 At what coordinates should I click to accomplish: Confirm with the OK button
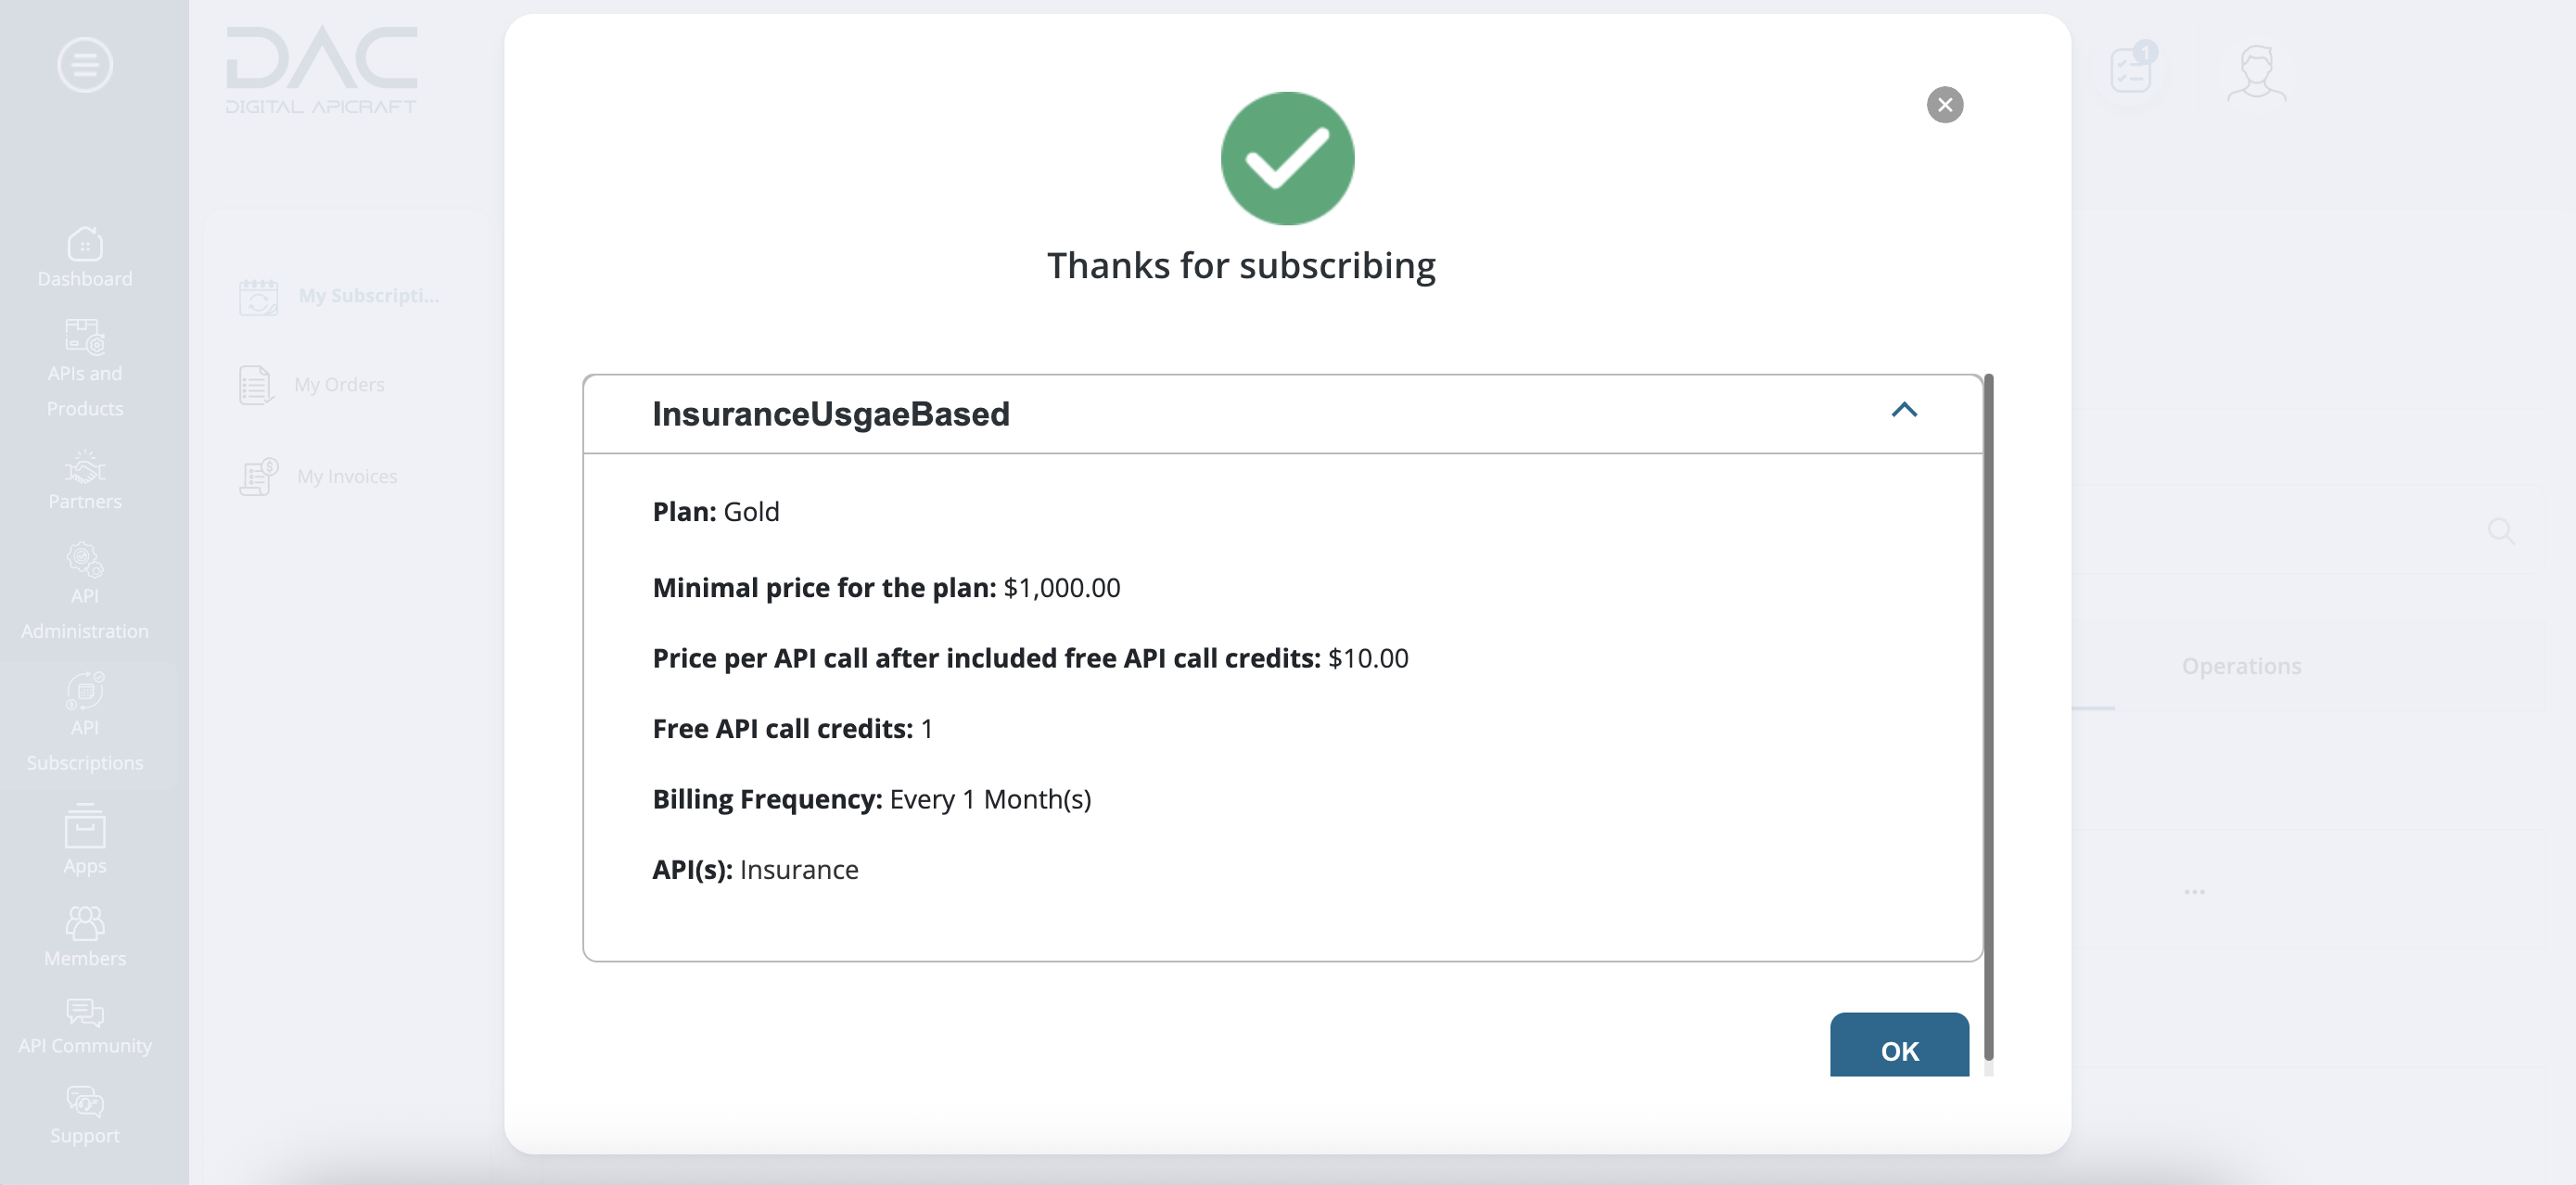(x=1899, y=1047)
